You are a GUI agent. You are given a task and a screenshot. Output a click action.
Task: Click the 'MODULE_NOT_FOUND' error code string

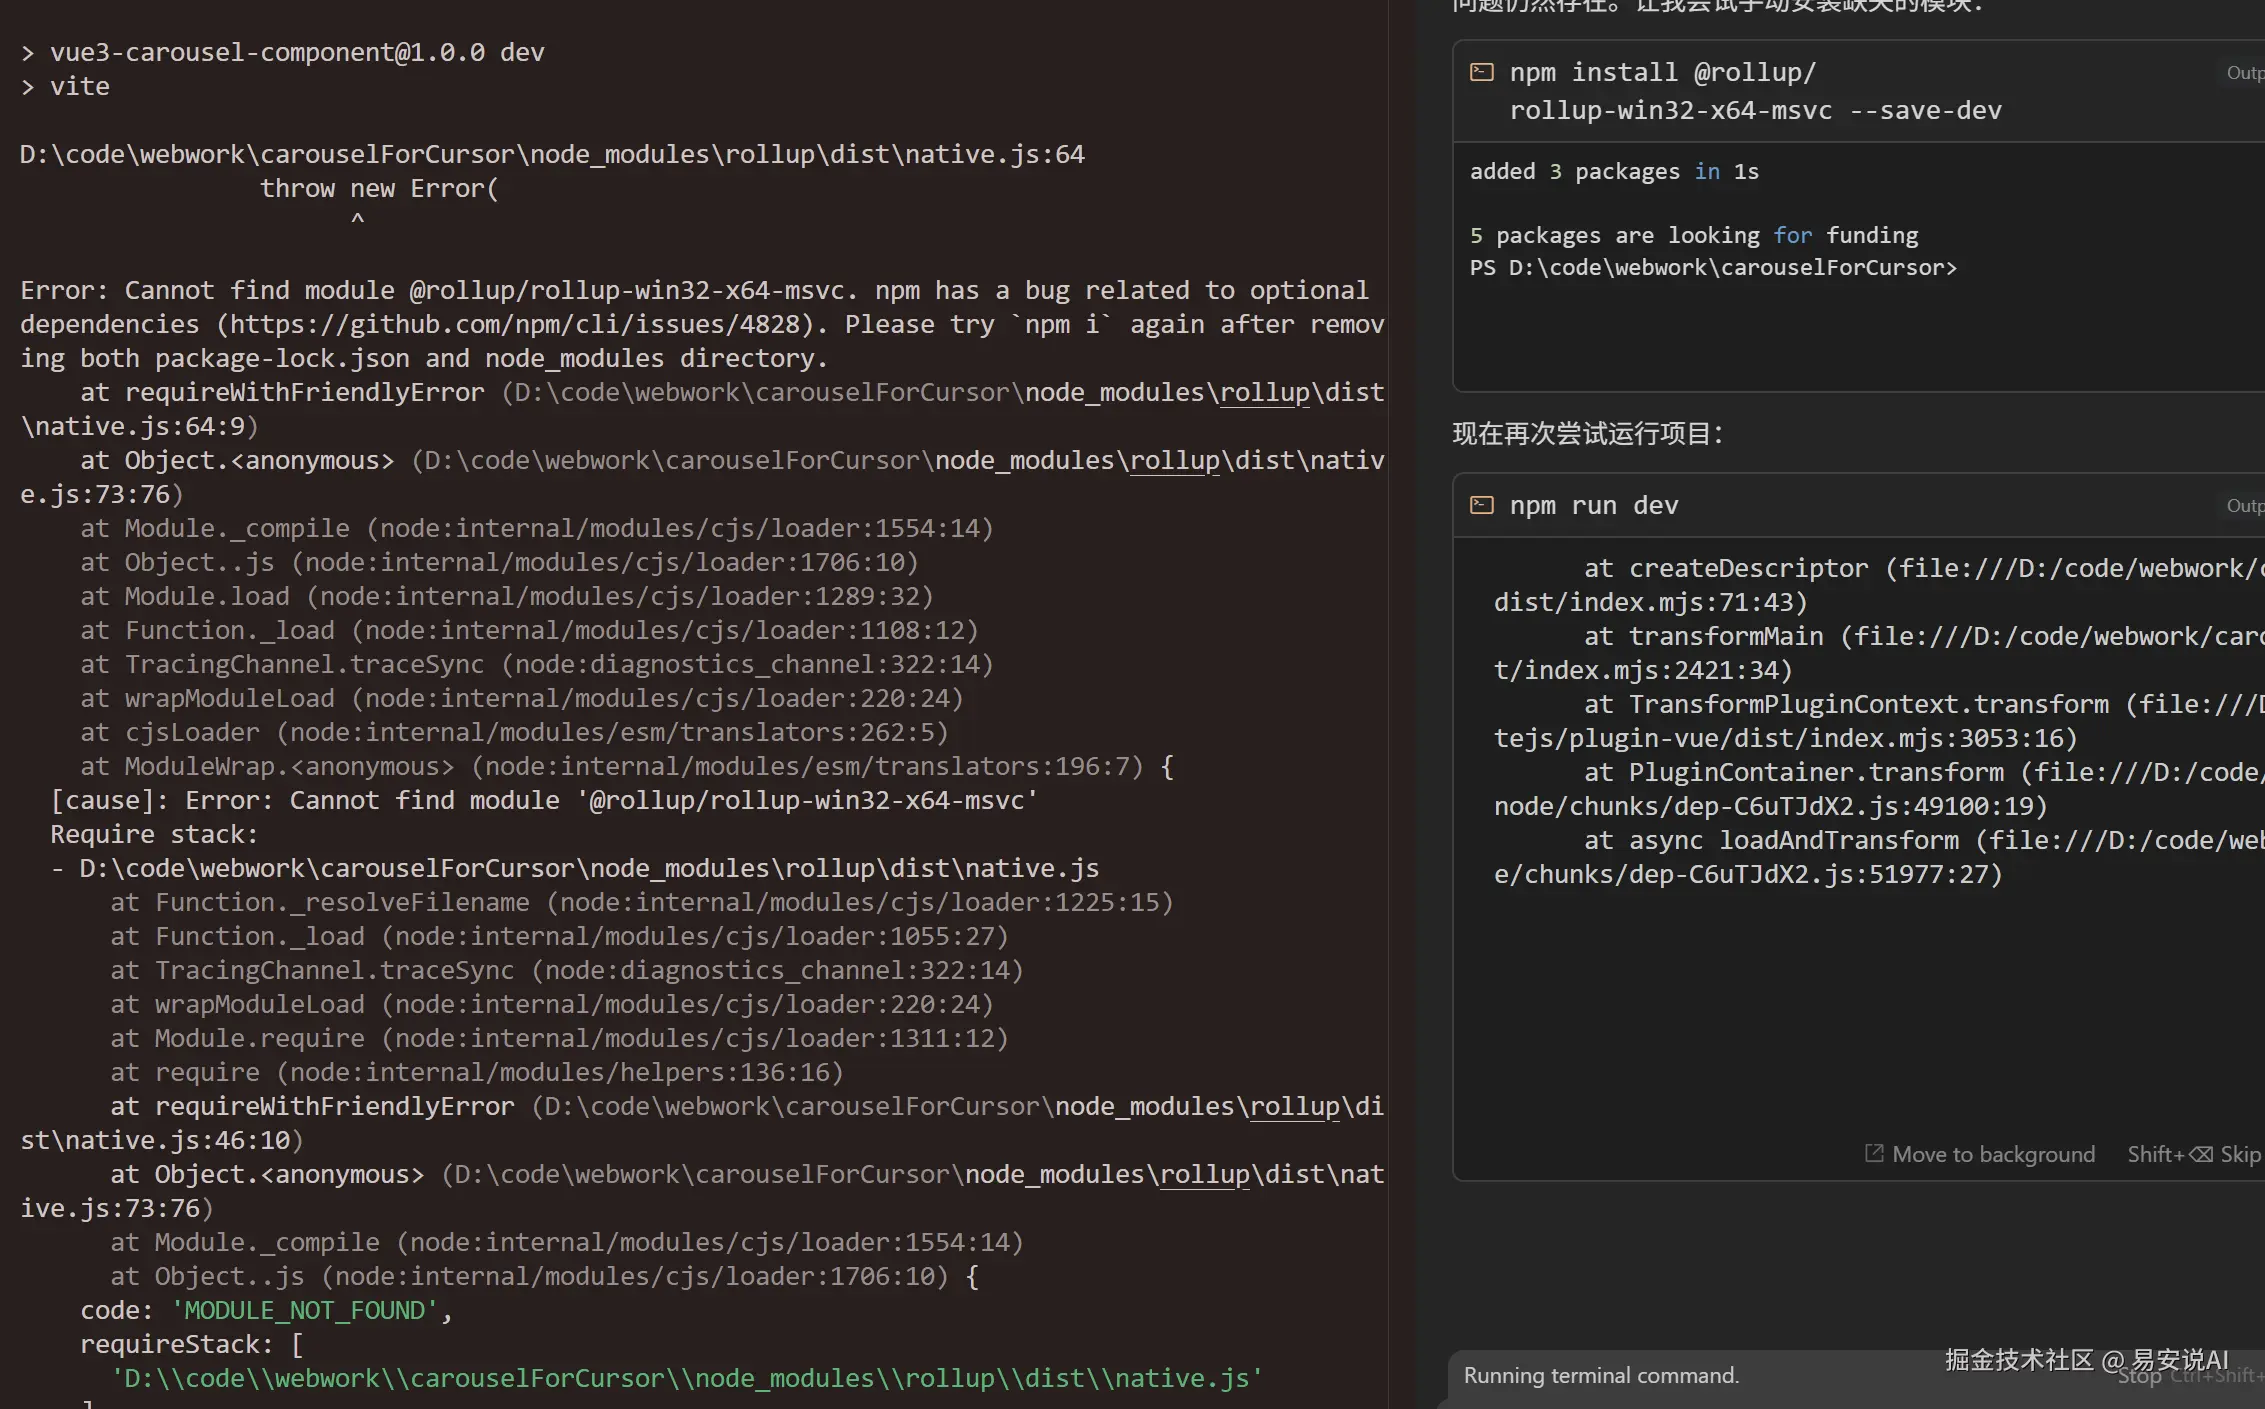(305, 1310)
